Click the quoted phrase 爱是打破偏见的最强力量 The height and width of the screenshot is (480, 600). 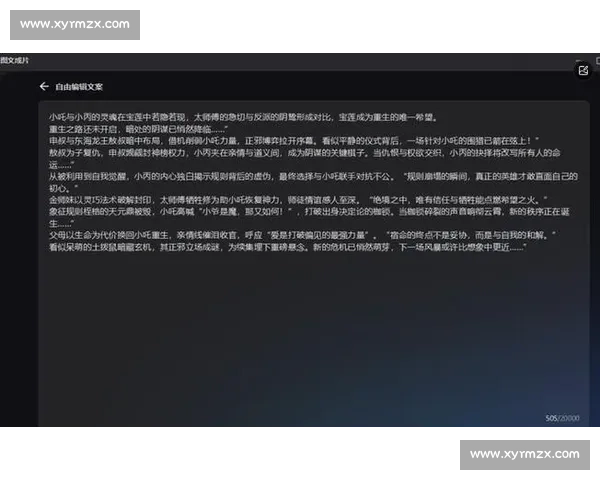pyautogui.click(x=311, y=235)
